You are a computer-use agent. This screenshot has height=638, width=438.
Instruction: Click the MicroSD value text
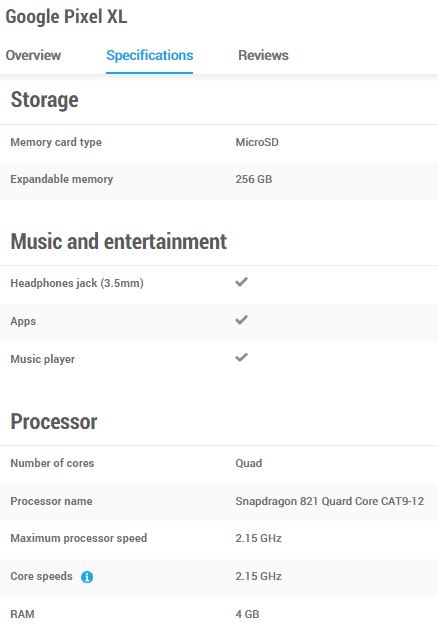257,142
